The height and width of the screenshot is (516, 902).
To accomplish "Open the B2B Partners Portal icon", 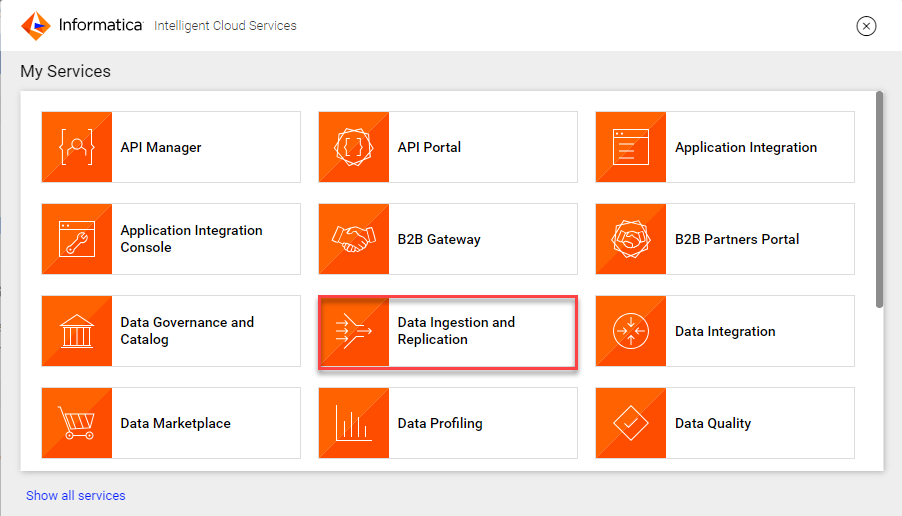I will 631,239.
